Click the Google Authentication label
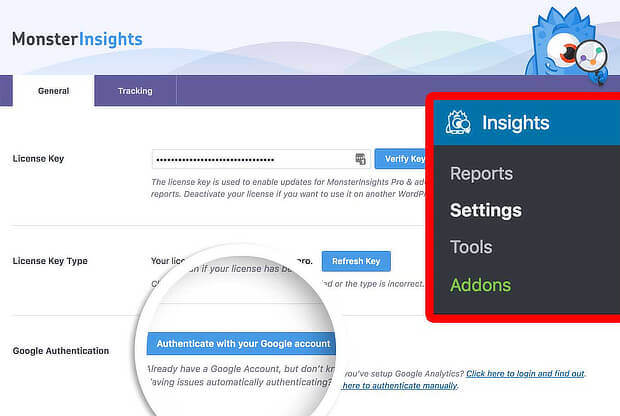 61,351
